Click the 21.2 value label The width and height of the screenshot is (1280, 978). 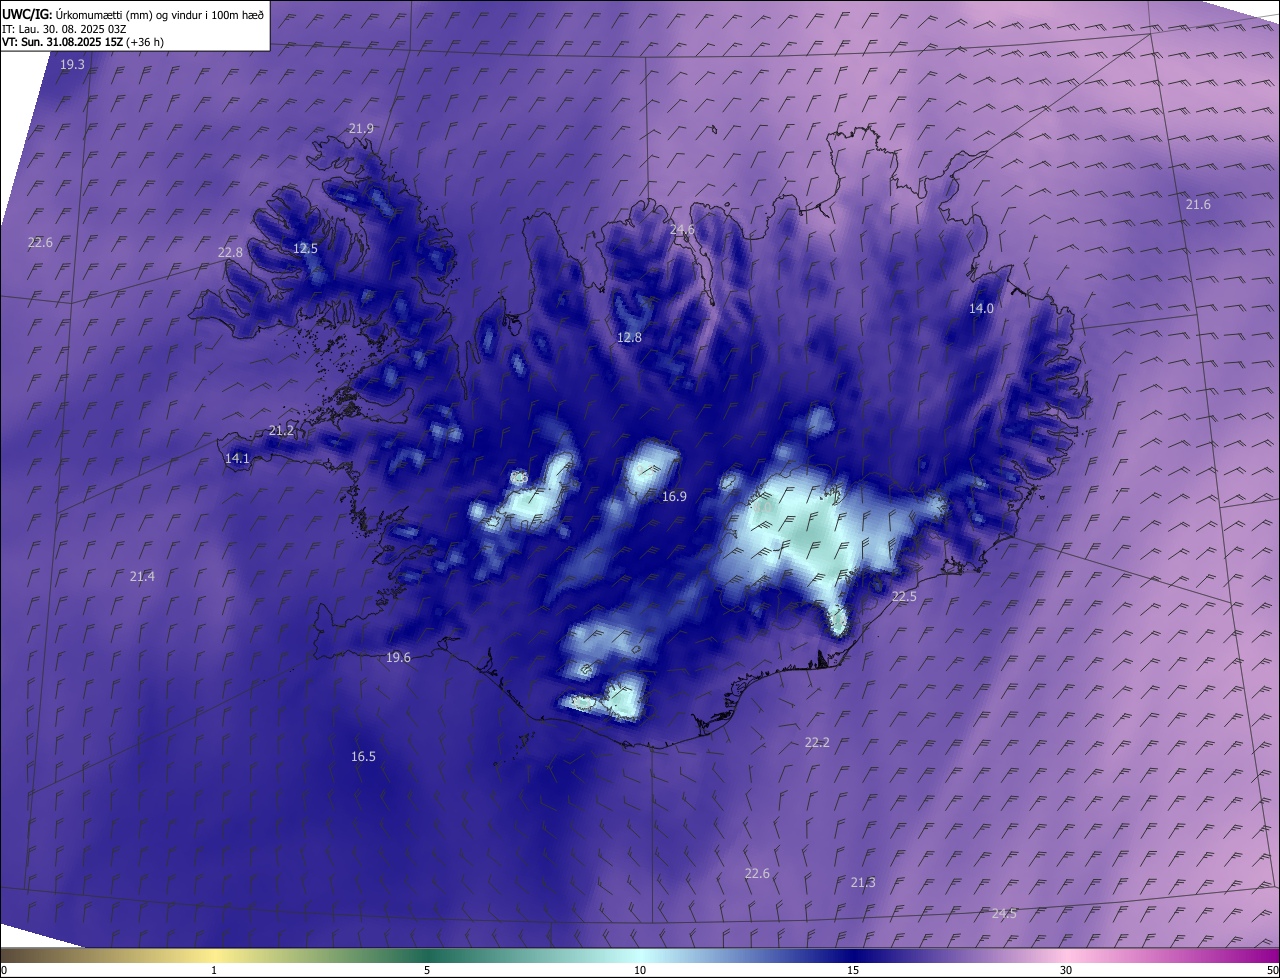tap(281, 430)
